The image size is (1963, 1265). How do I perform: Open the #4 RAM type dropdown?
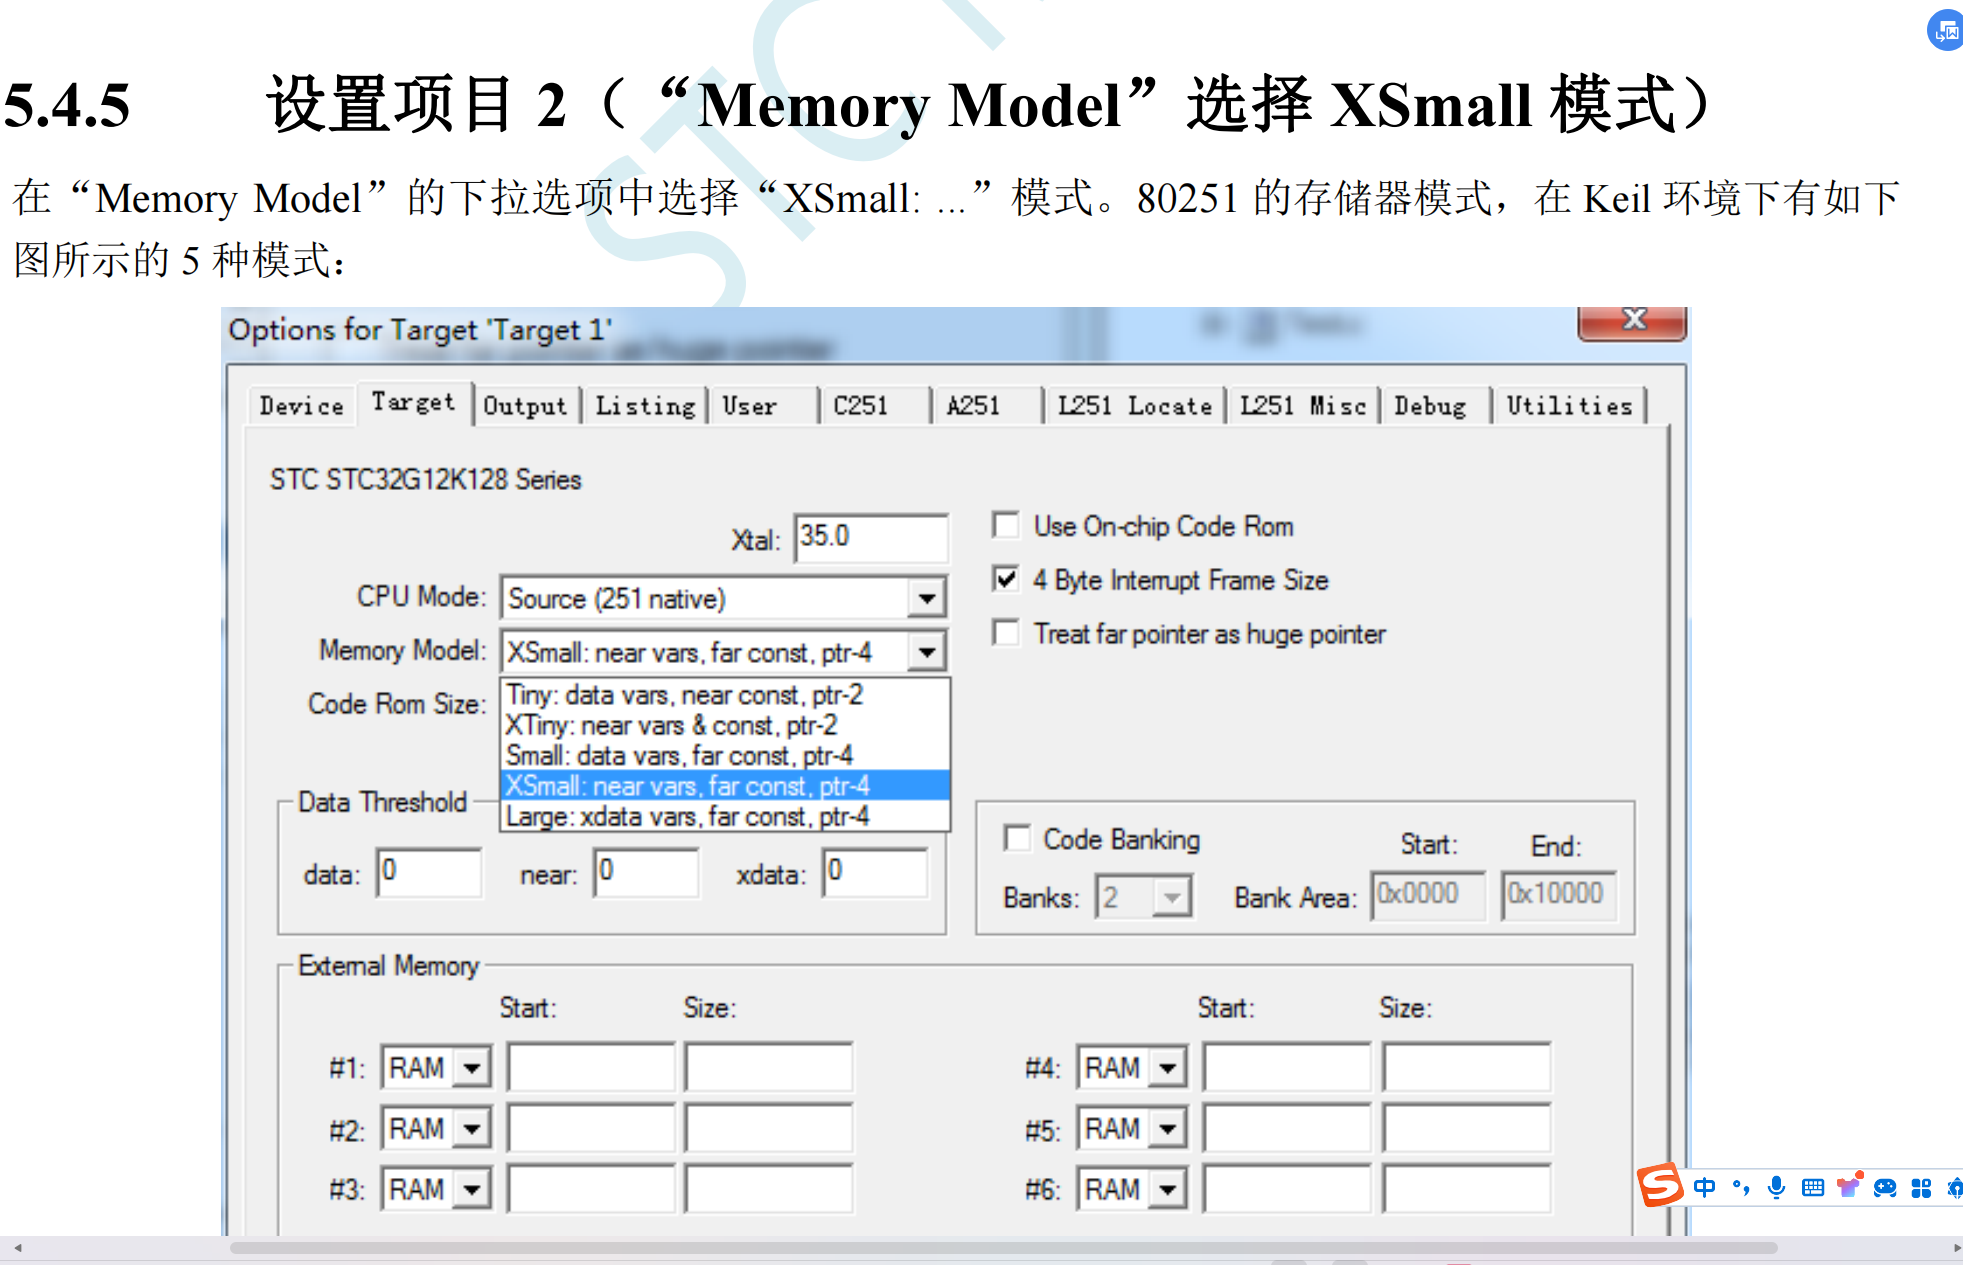(x=1167, y=1068)
